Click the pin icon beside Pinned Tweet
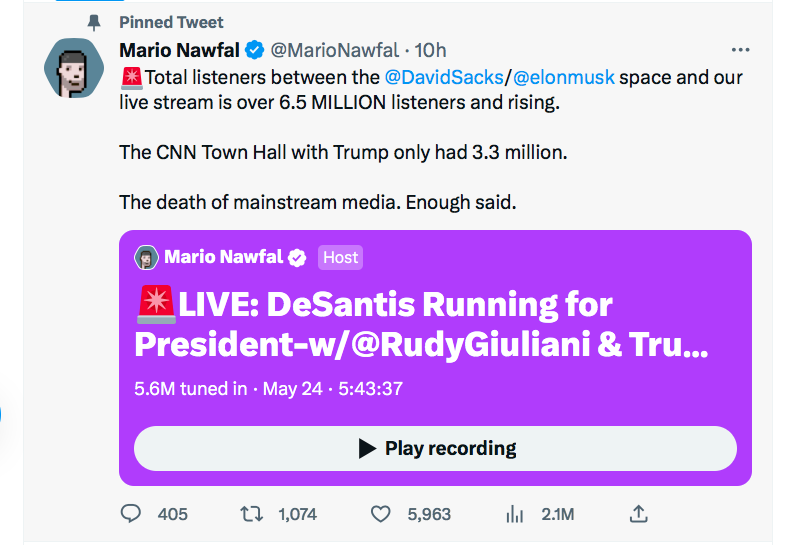The image size is (803, 545). point(94,22)
